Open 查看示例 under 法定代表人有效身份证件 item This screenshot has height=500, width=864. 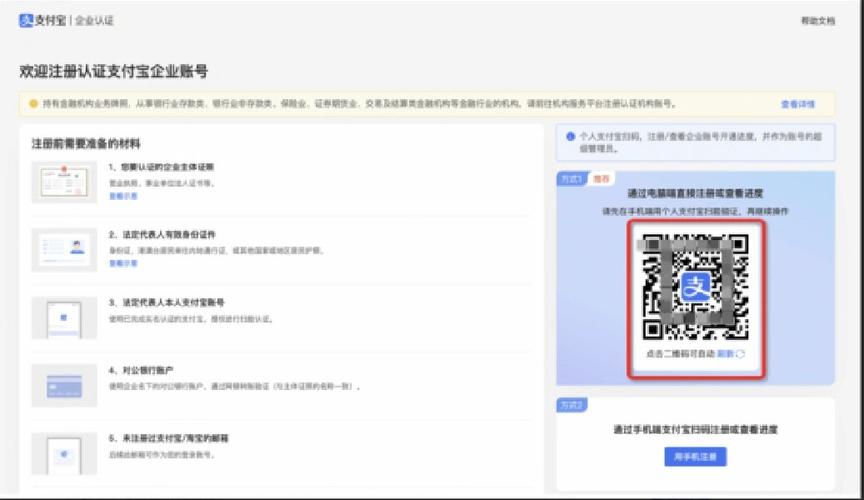tap(123, 264)
